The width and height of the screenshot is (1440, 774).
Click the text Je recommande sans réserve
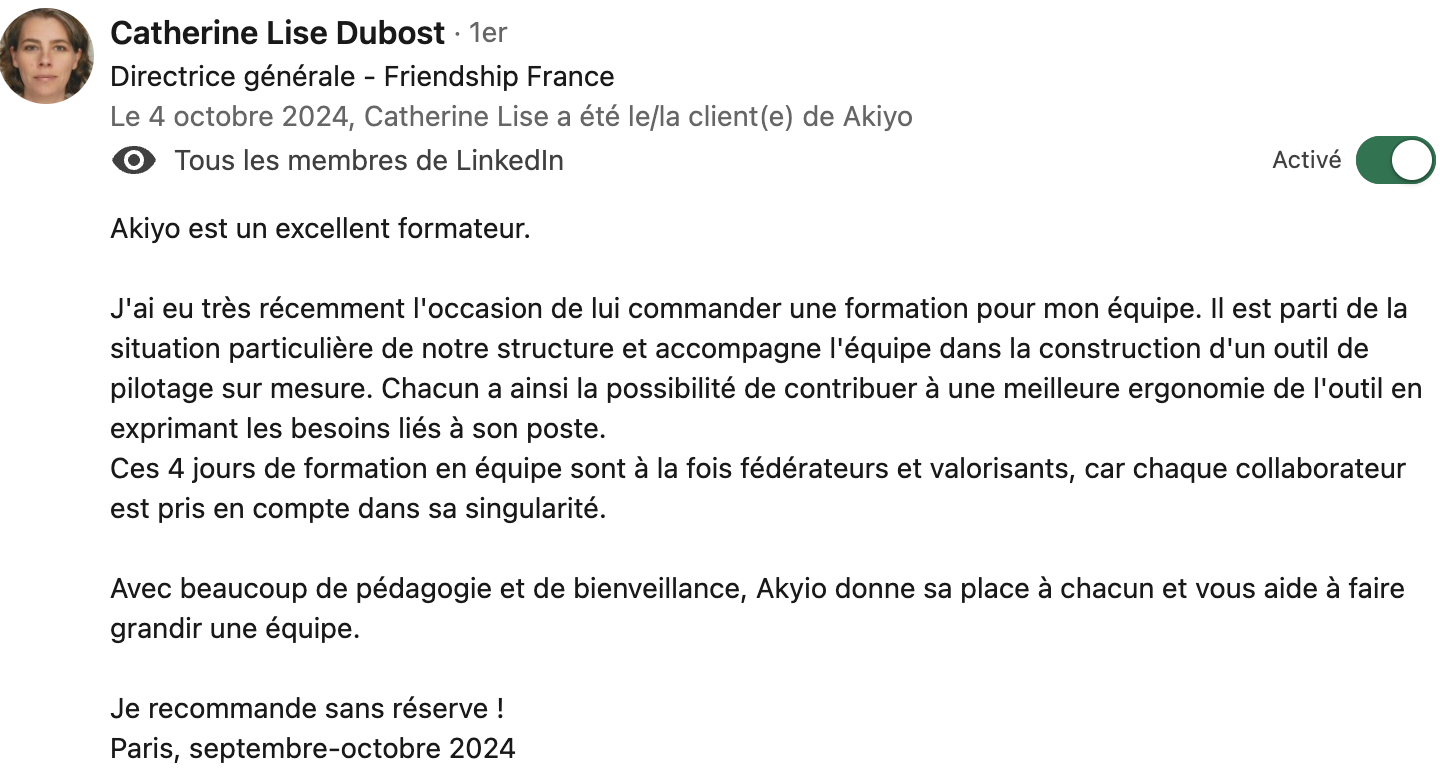[307, 709]
